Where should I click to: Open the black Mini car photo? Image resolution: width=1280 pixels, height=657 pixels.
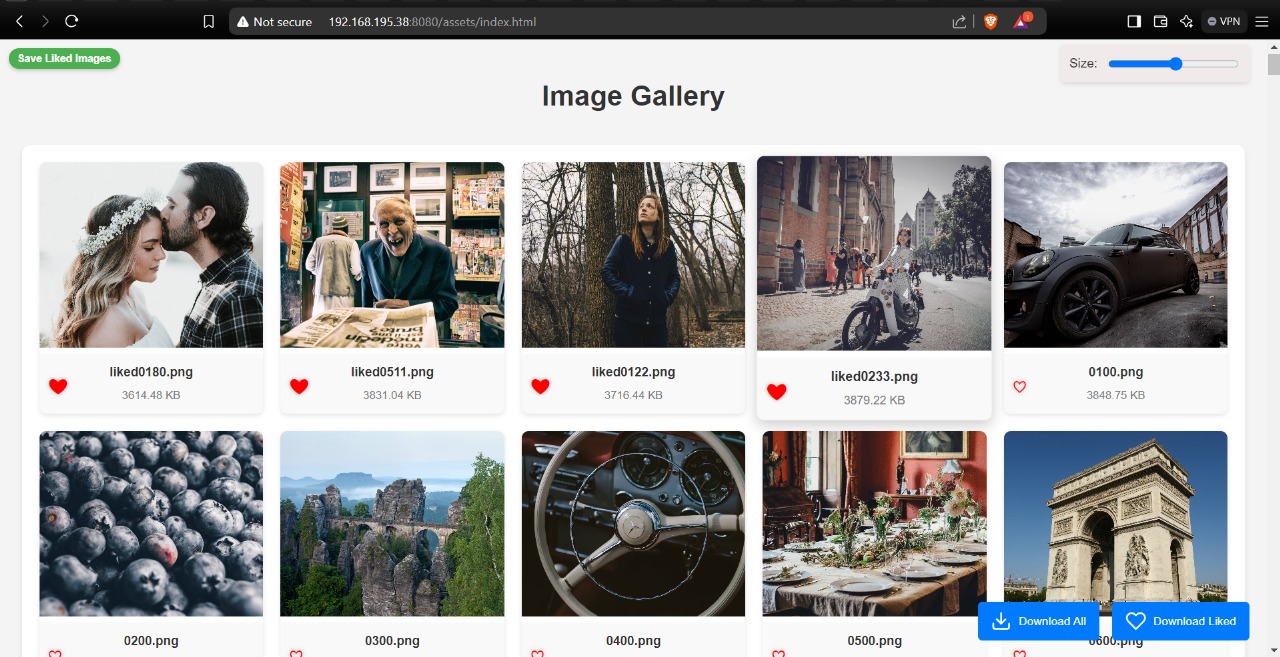[1115, 255]
